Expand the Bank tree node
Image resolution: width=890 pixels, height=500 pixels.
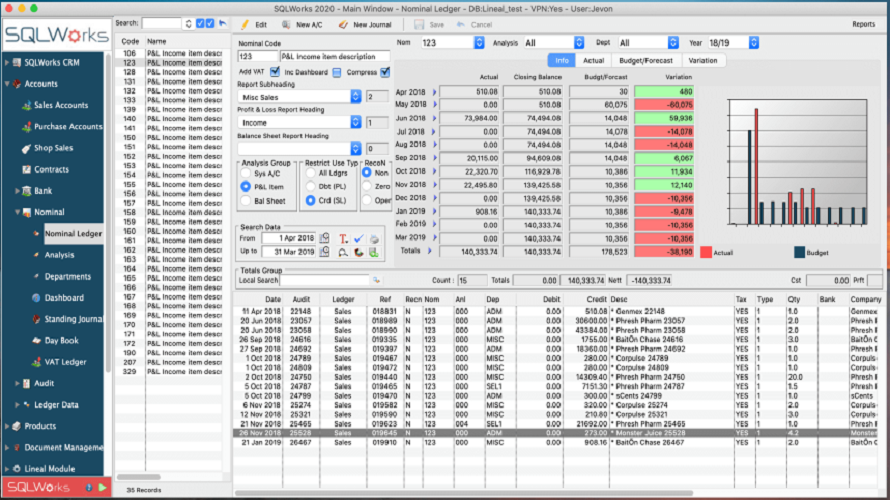click(17, 191)
